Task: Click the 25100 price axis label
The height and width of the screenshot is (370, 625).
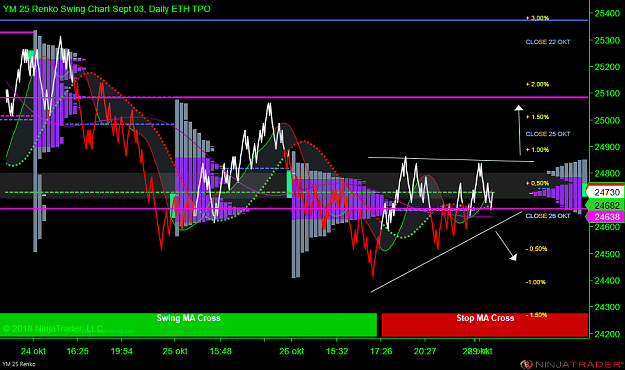Action: click(x=607, y=94)
